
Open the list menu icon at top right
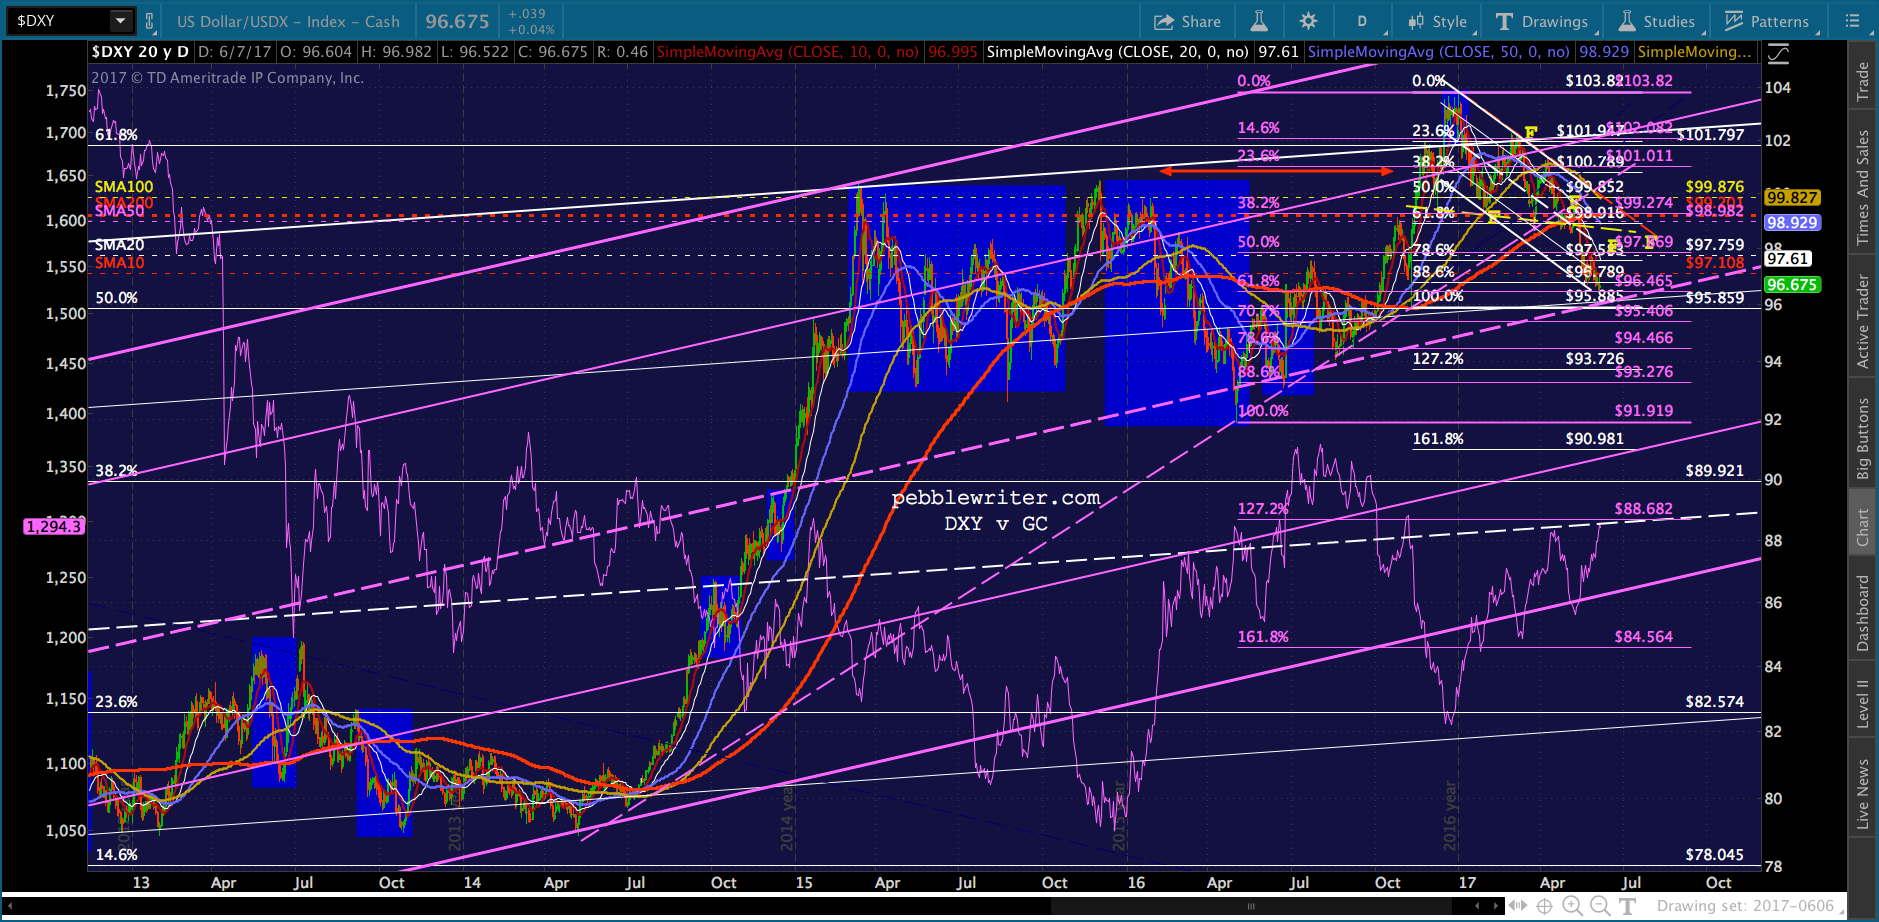1852,21
